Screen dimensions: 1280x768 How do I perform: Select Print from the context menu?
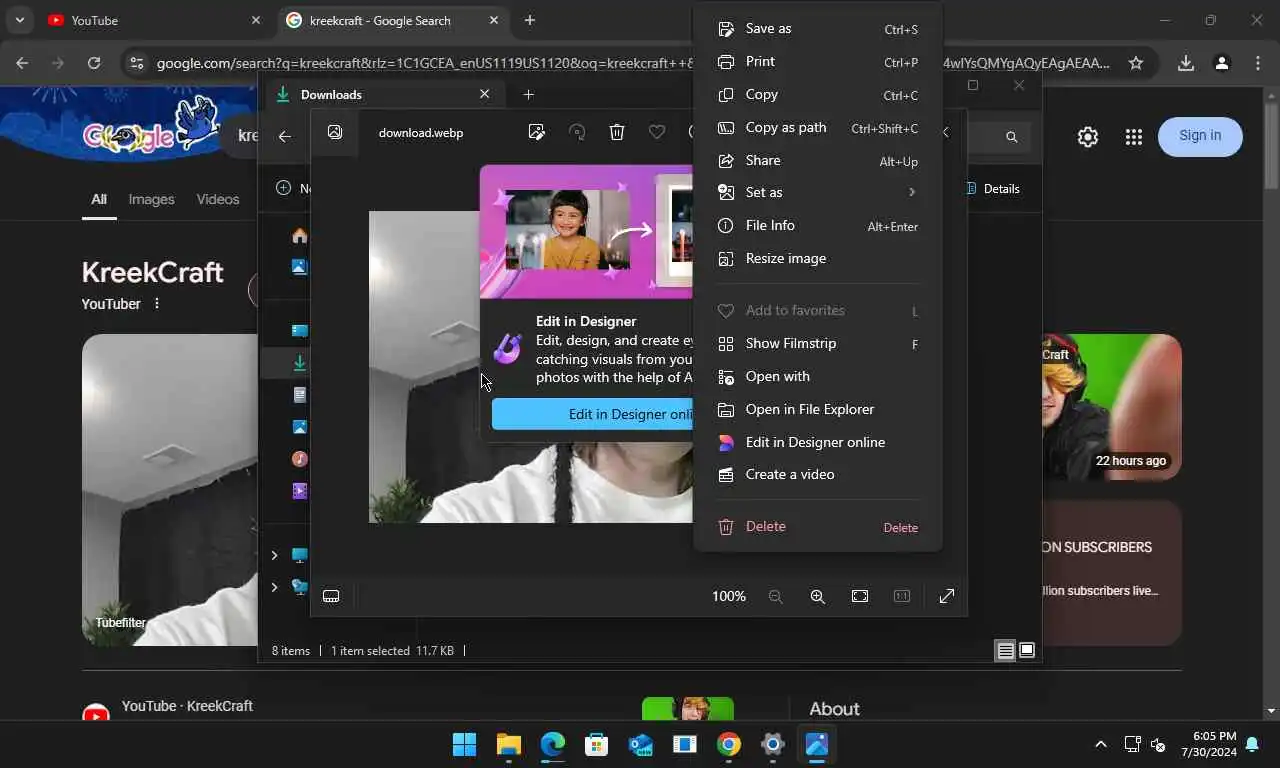(x=817, y=62)
